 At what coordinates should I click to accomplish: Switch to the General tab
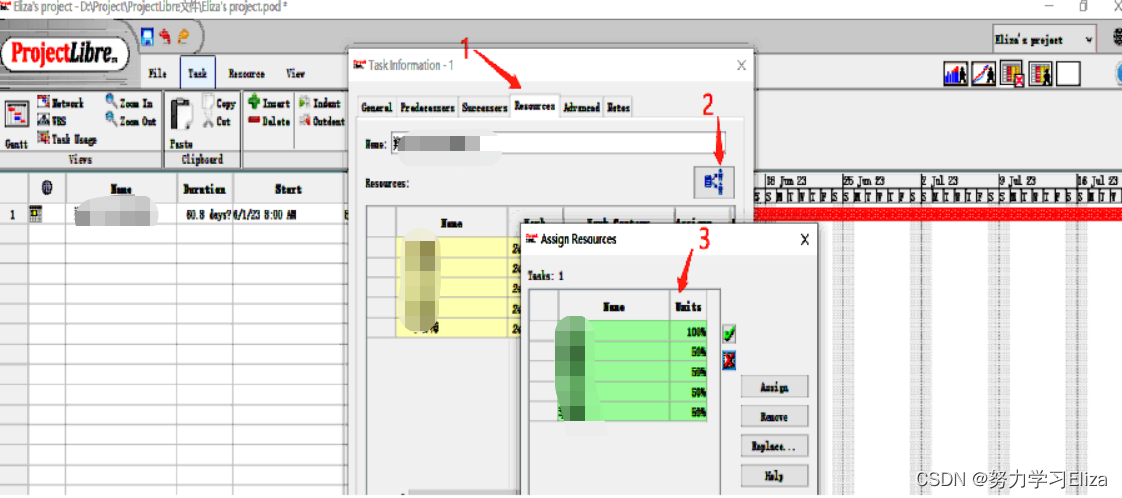click(377, 107)
